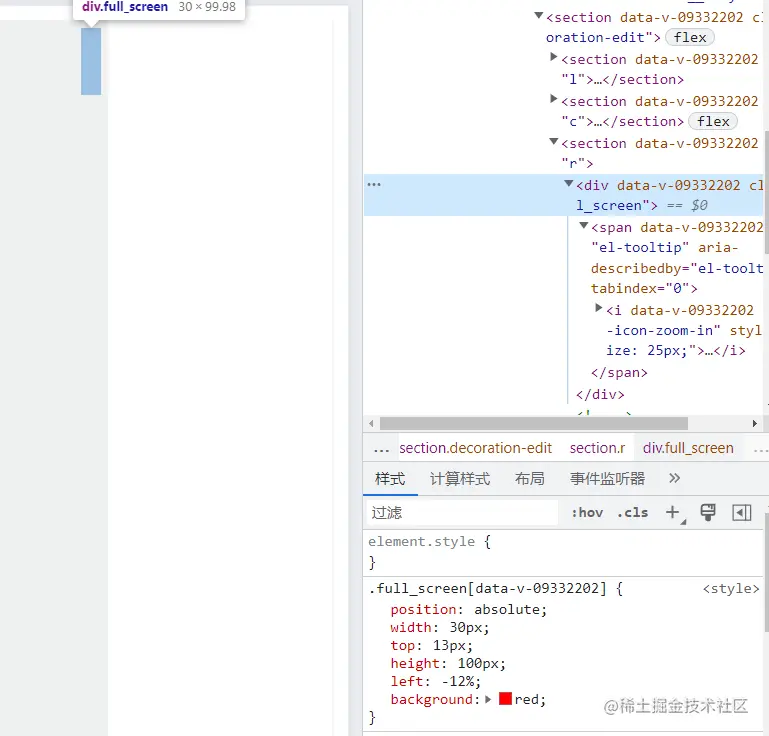Image resolution: width=769 pixels, height=736 pixels.
Task: Open the row actions ellipsis on selected div
Action: click(374, 184)
